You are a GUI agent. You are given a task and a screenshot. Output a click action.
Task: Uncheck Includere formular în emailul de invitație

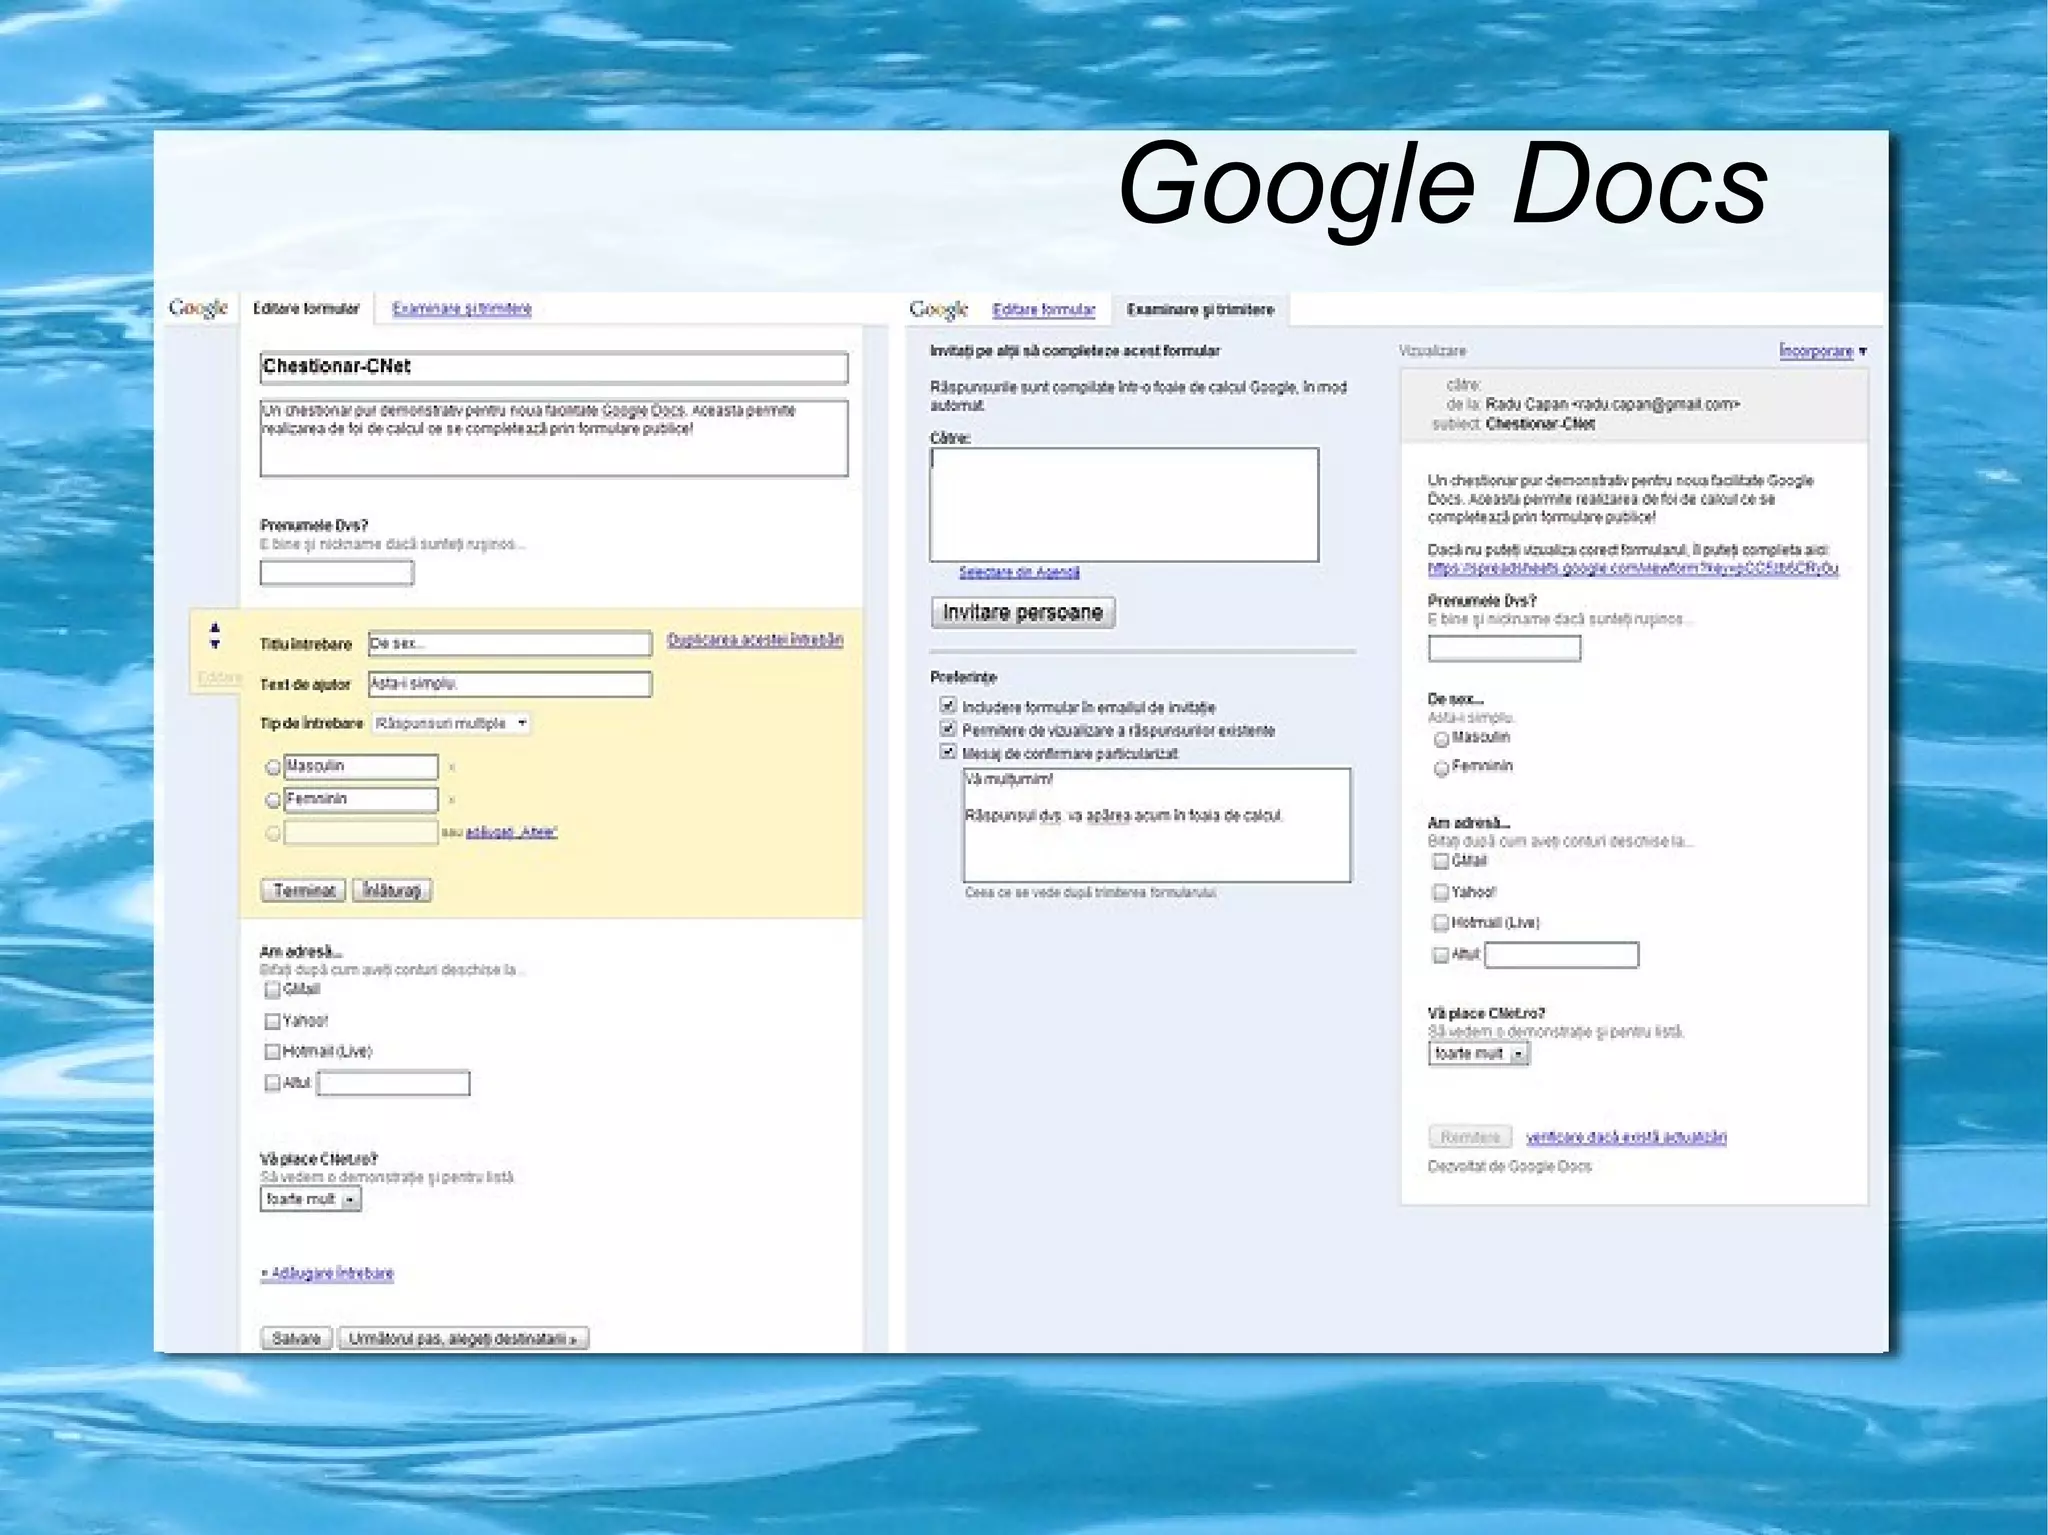[x=948, y=706]
